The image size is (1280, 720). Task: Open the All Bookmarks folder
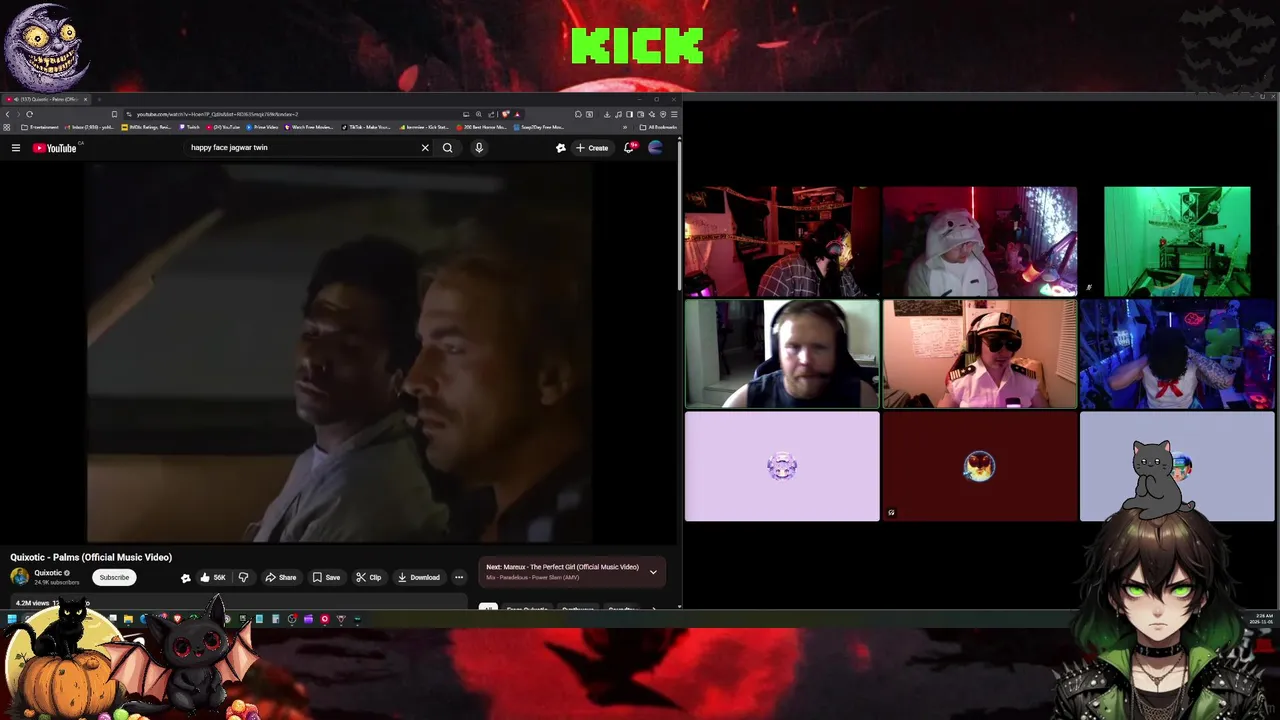660,127
